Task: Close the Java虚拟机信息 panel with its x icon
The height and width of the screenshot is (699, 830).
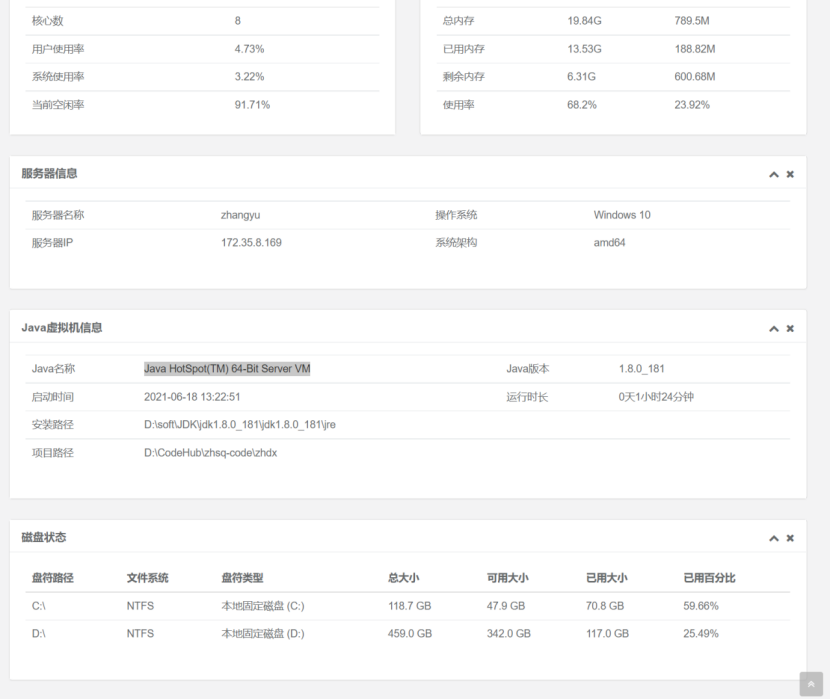Action: [790, 328]
